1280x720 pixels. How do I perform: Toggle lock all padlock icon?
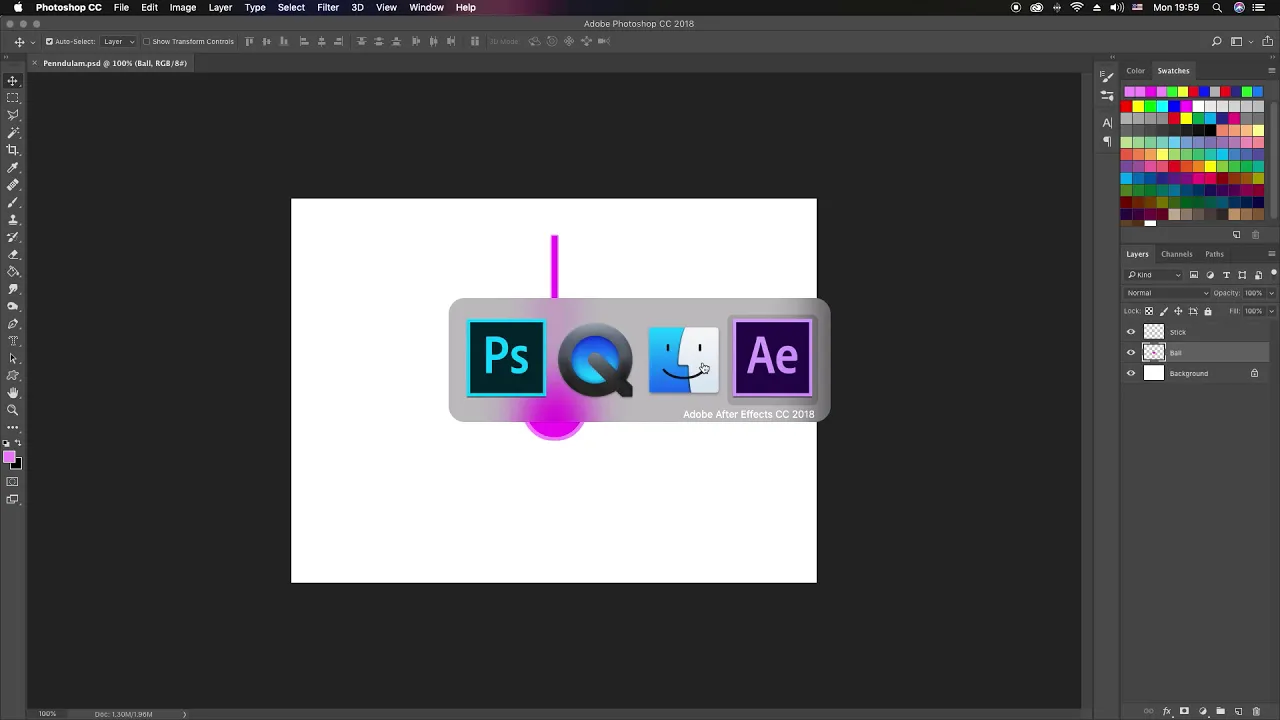(1207, 311)
